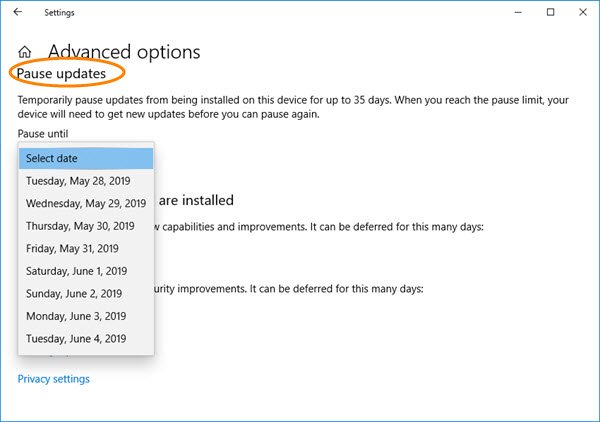Select Wednesday, May 29, 2019
The width and height of the screenshot is (600, 422).
click(86, 203)
